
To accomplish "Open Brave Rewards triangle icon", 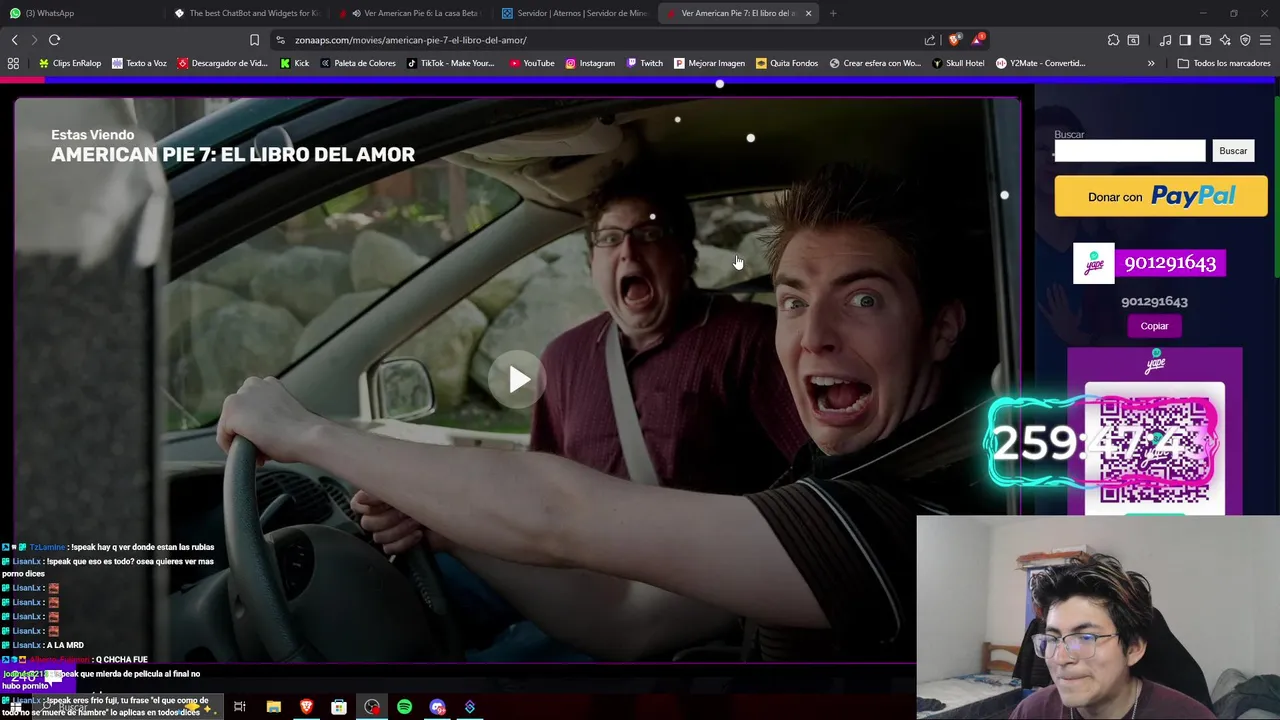I will click(978, 40).
